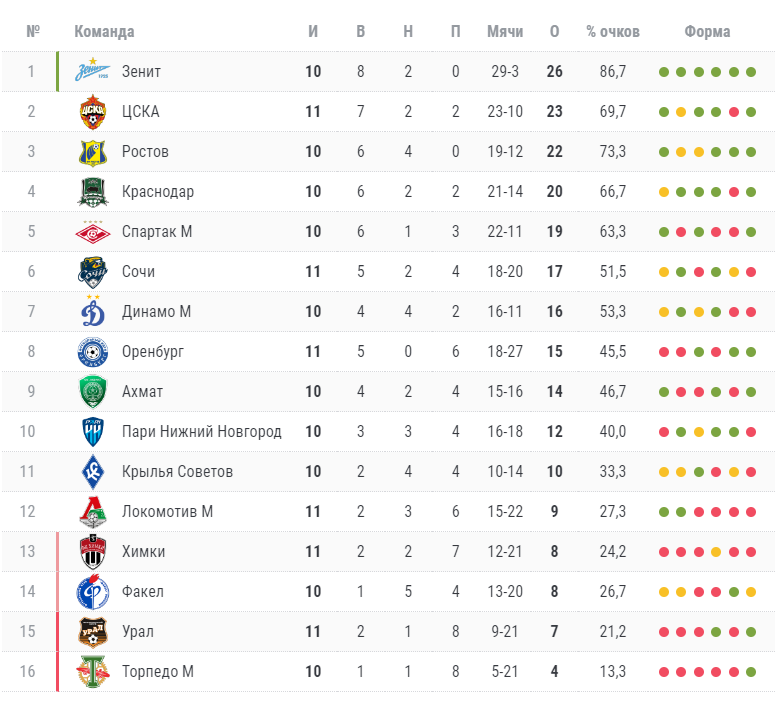Click Torpedo M's last green form dot
Screen dimensions: 784x707
click(751, 672)
